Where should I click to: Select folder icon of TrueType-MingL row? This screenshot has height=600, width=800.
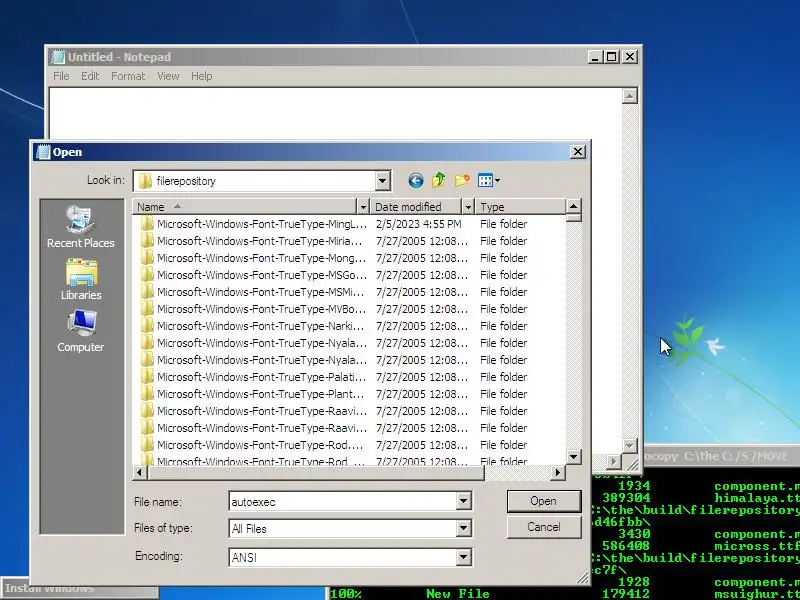pos(147,224)
